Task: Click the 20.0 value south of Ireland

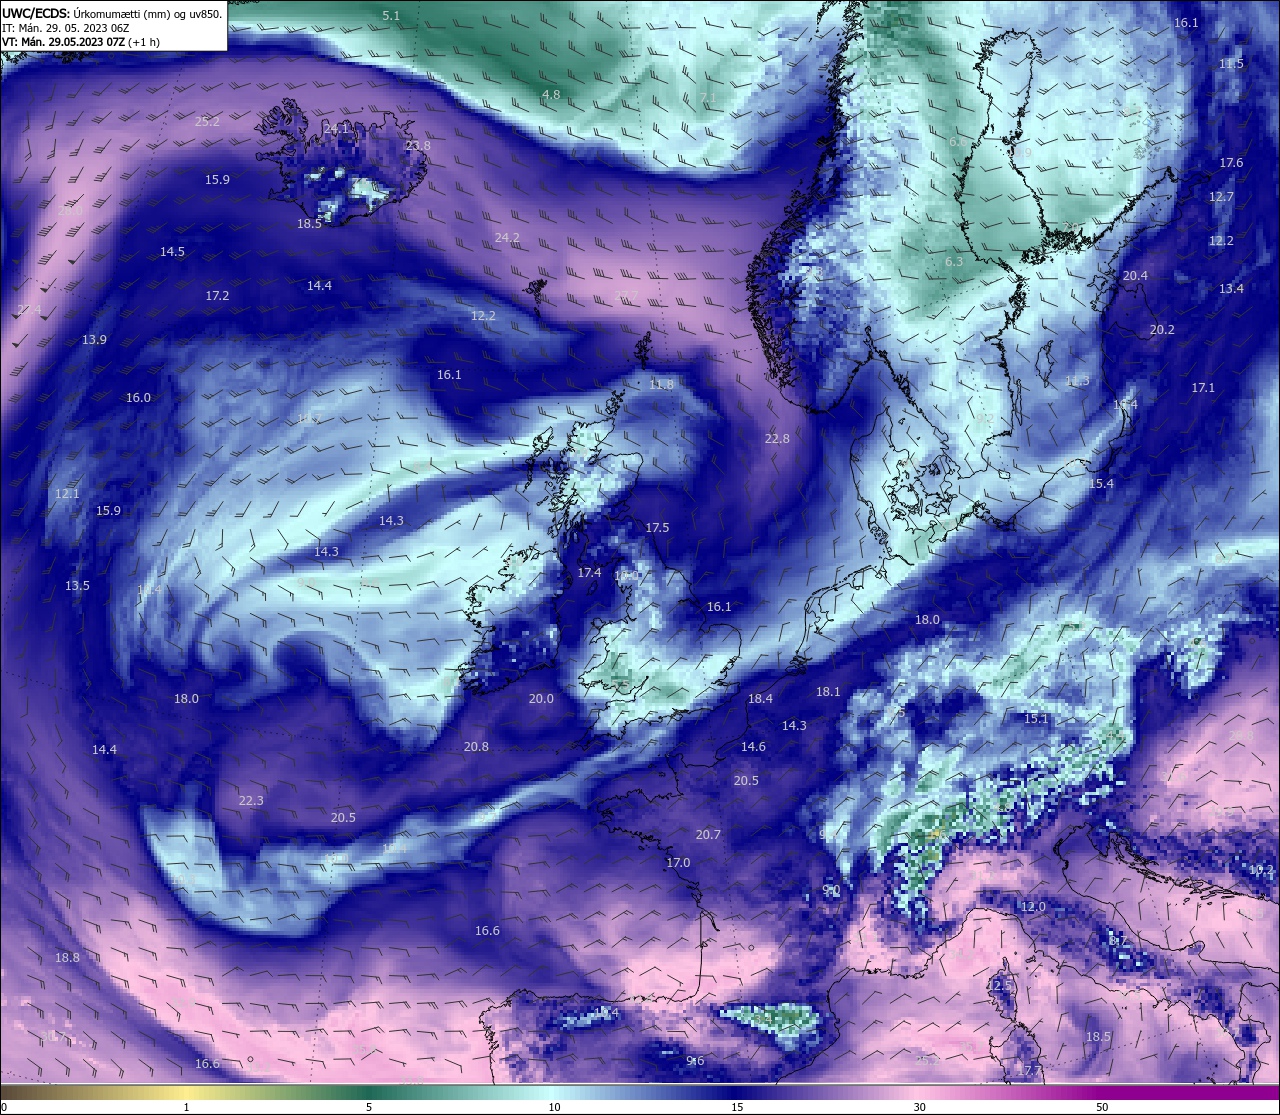Action: (541, 699)
